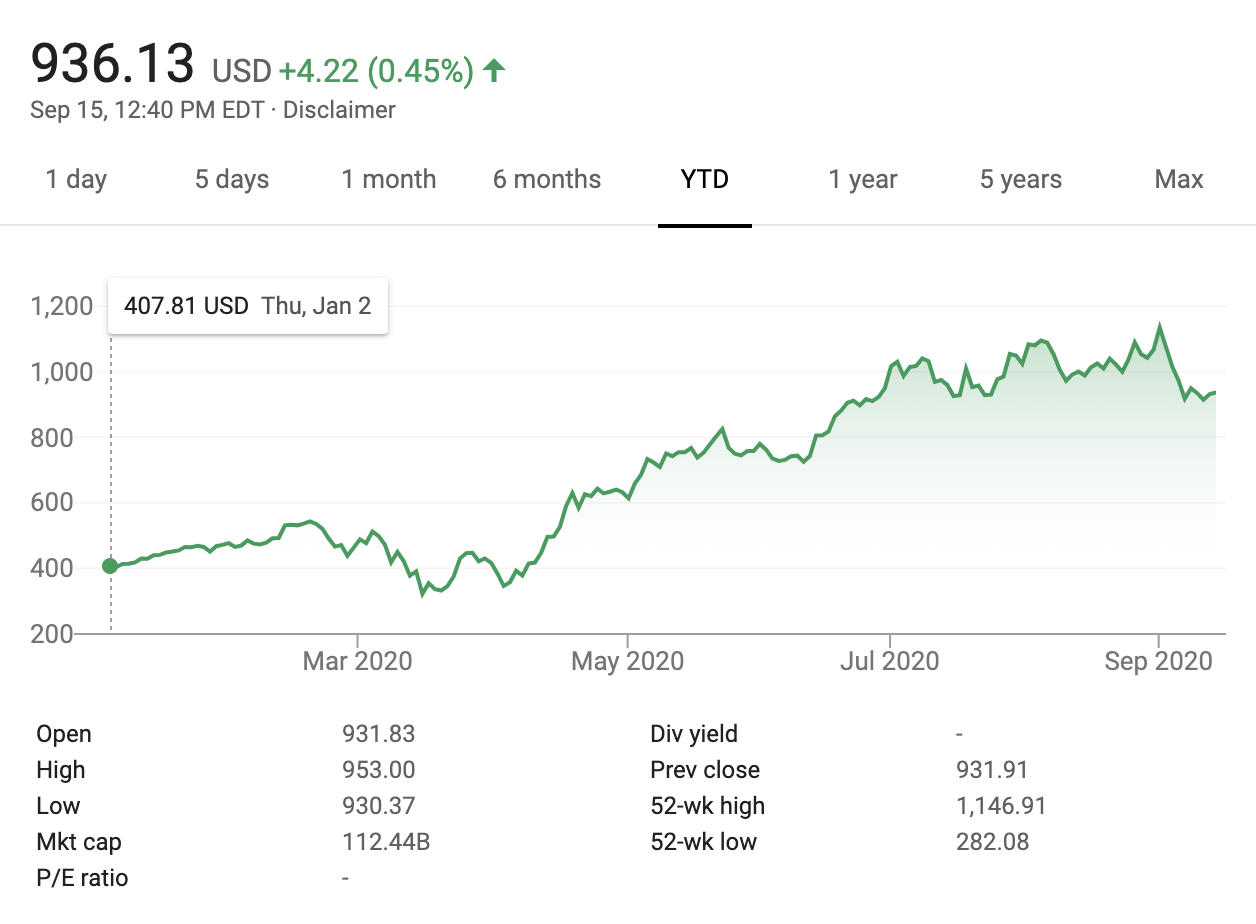The image size is (1256, 924).
Task: Click the Prev close value 931.91
Action: tap(992, 770)
